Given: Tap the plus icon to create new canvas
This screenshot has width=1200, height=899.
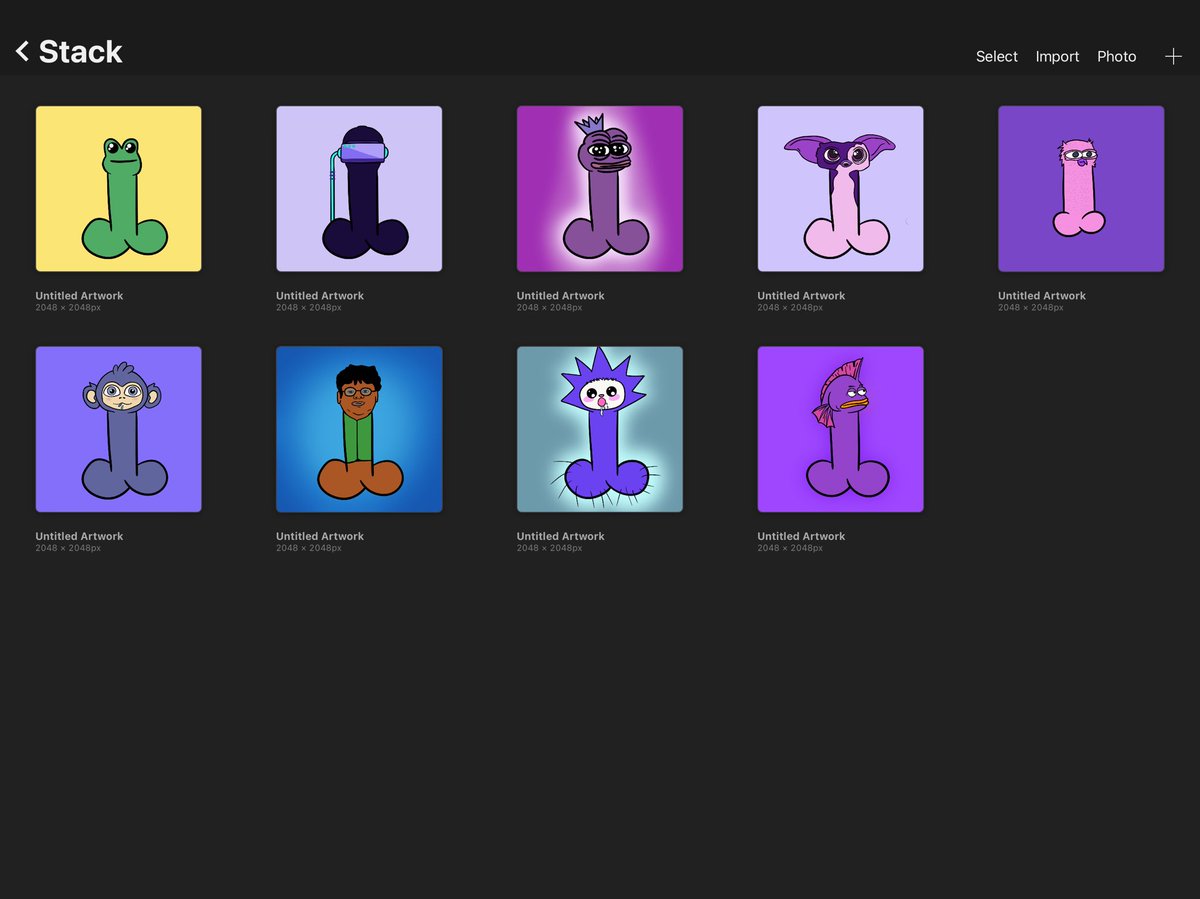Looking at the screenshot, I should 1173,56.
